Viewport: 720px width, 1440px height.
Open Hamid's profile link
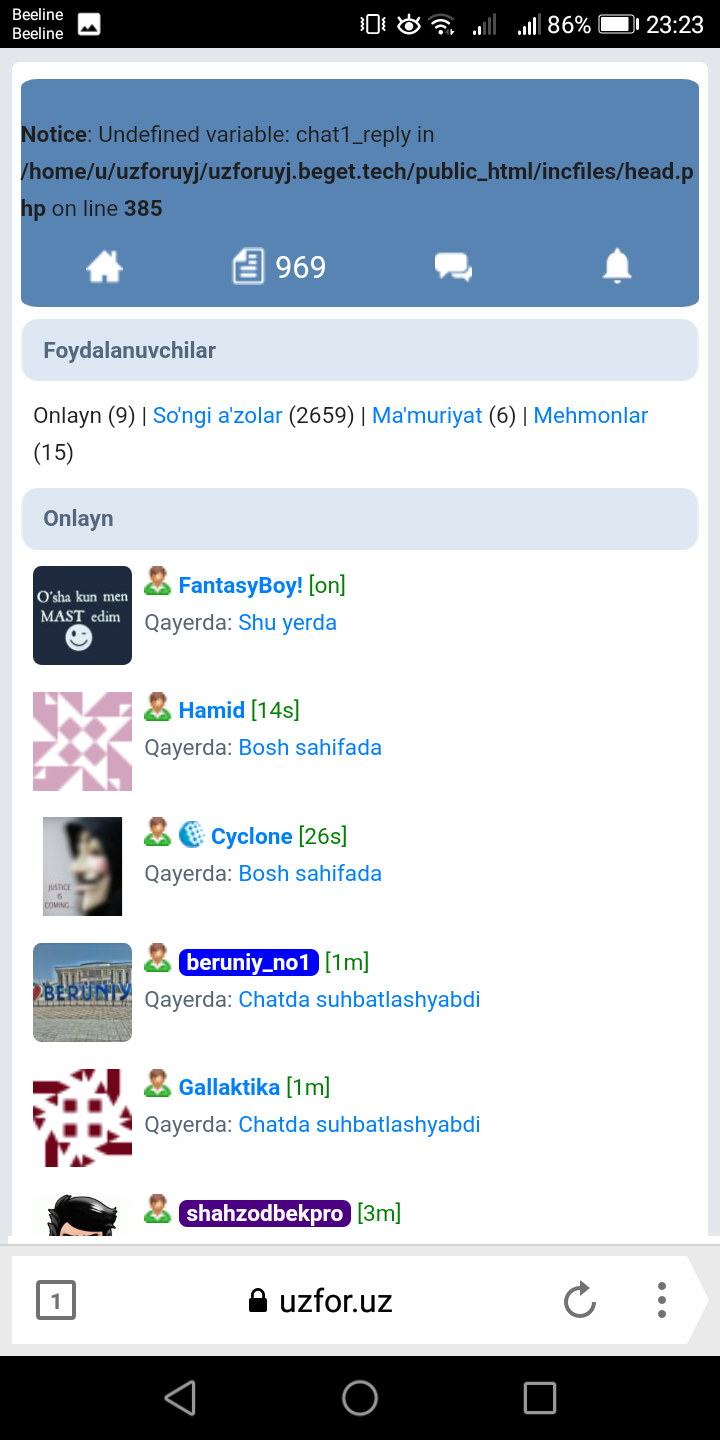click(211, 710)
